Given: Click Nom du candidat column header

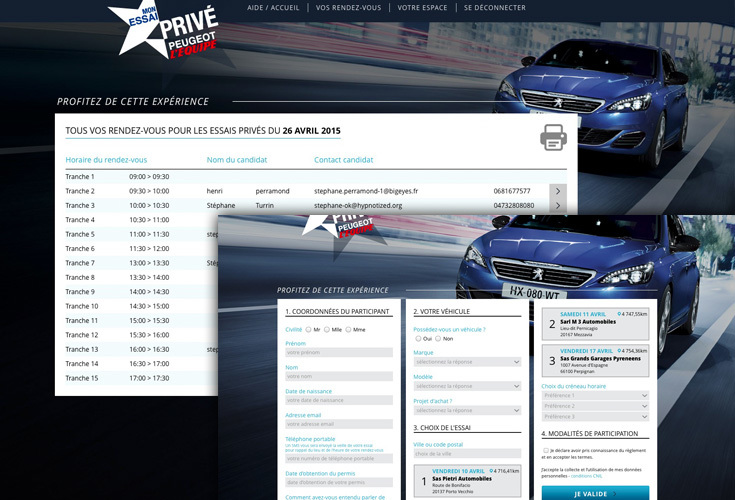Looking at the screenshot, I should (x=237, y=160).
